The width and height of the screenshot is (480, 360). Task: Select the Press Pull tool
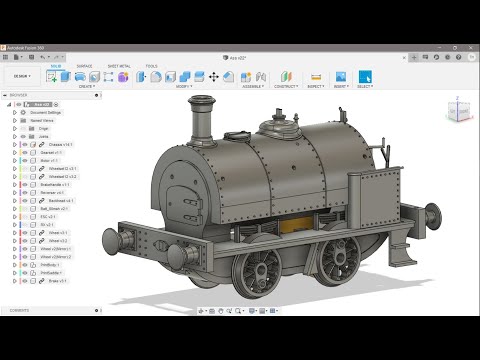[141, 77]
